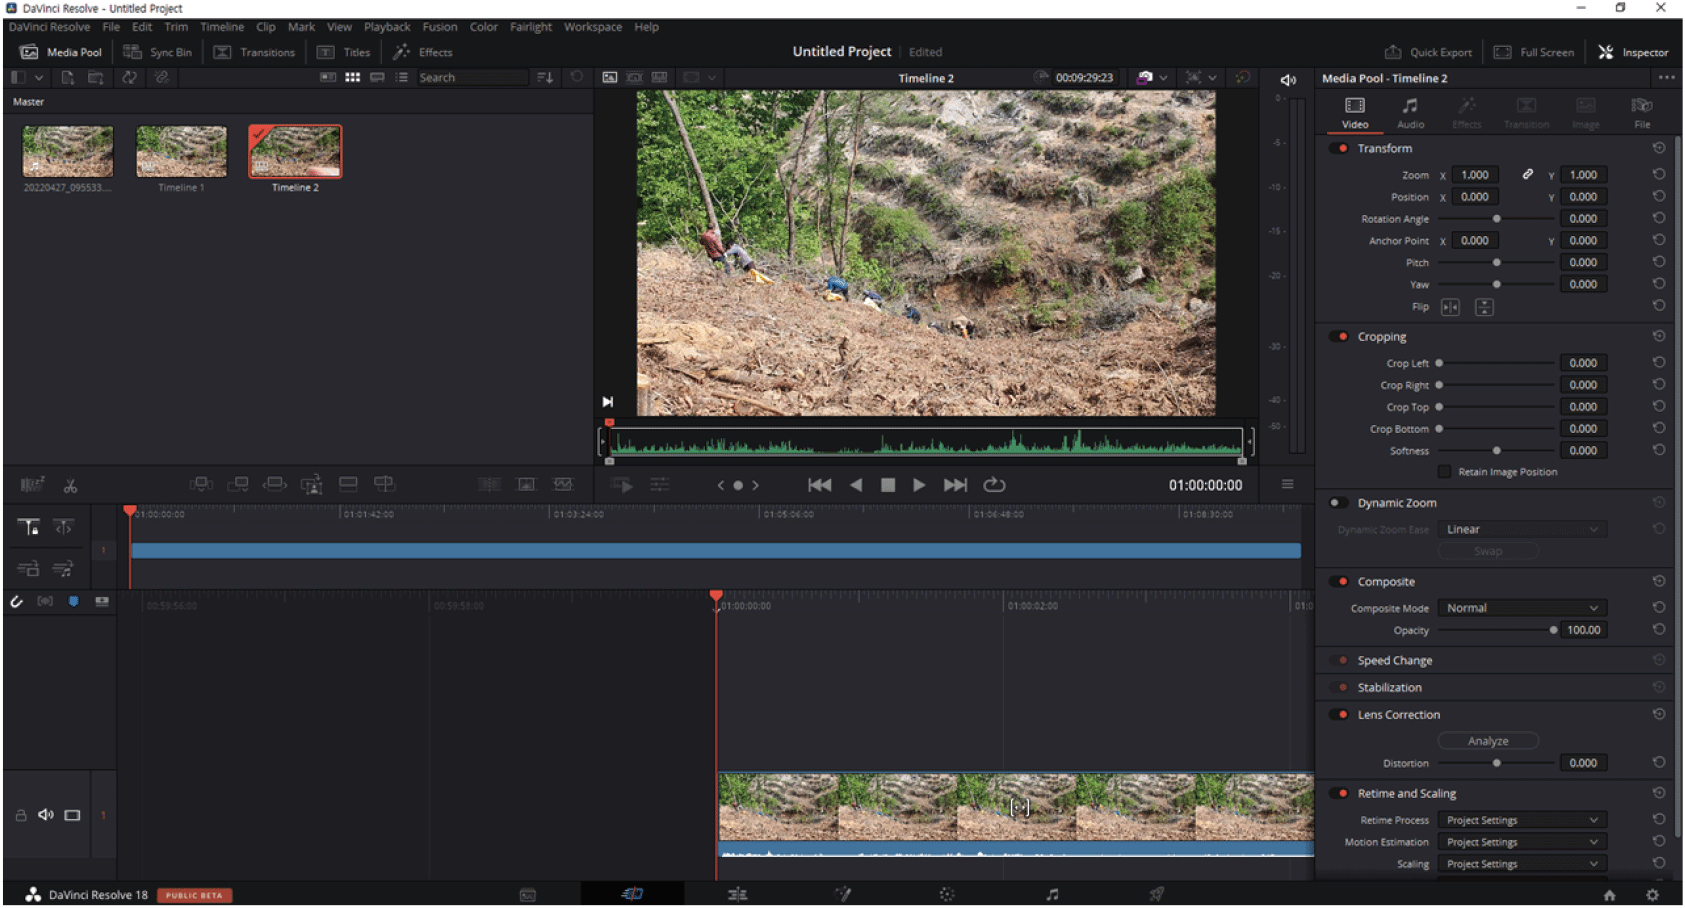Open the Fairlight menu
The width and height of the screenshot is (1685, 908).
[531, 27]
